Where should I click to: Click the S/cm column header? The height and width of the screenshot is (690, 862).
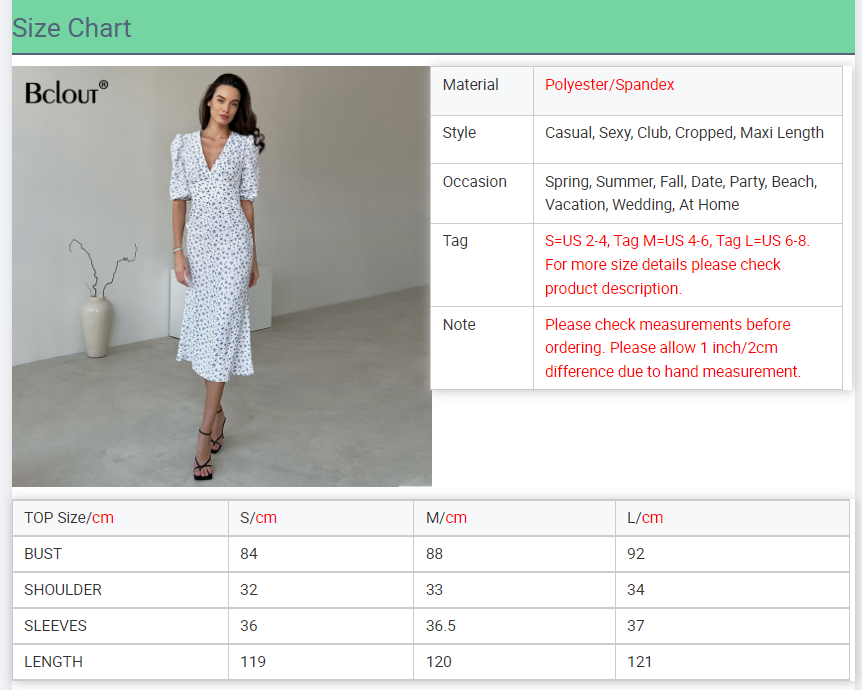tap(258, 518)
